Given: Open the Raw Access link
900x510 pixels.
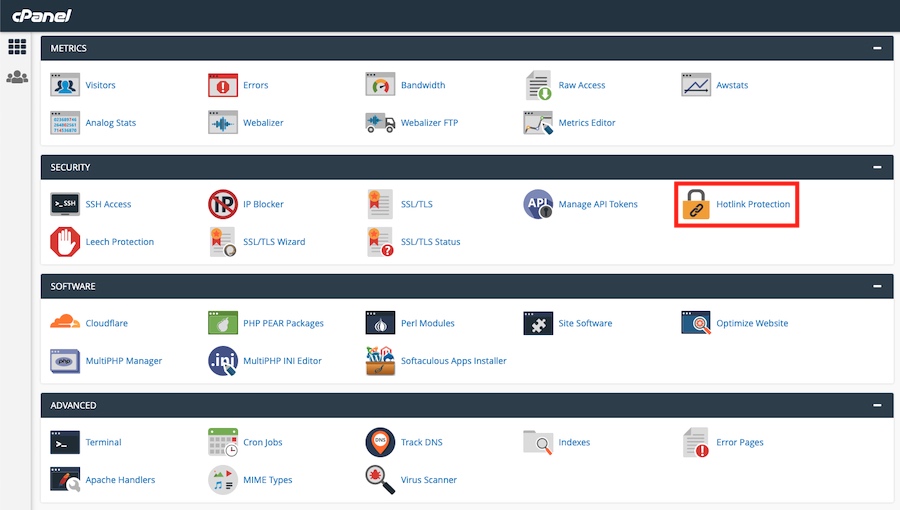Looking at the screenshot, I should click(582, 85).
